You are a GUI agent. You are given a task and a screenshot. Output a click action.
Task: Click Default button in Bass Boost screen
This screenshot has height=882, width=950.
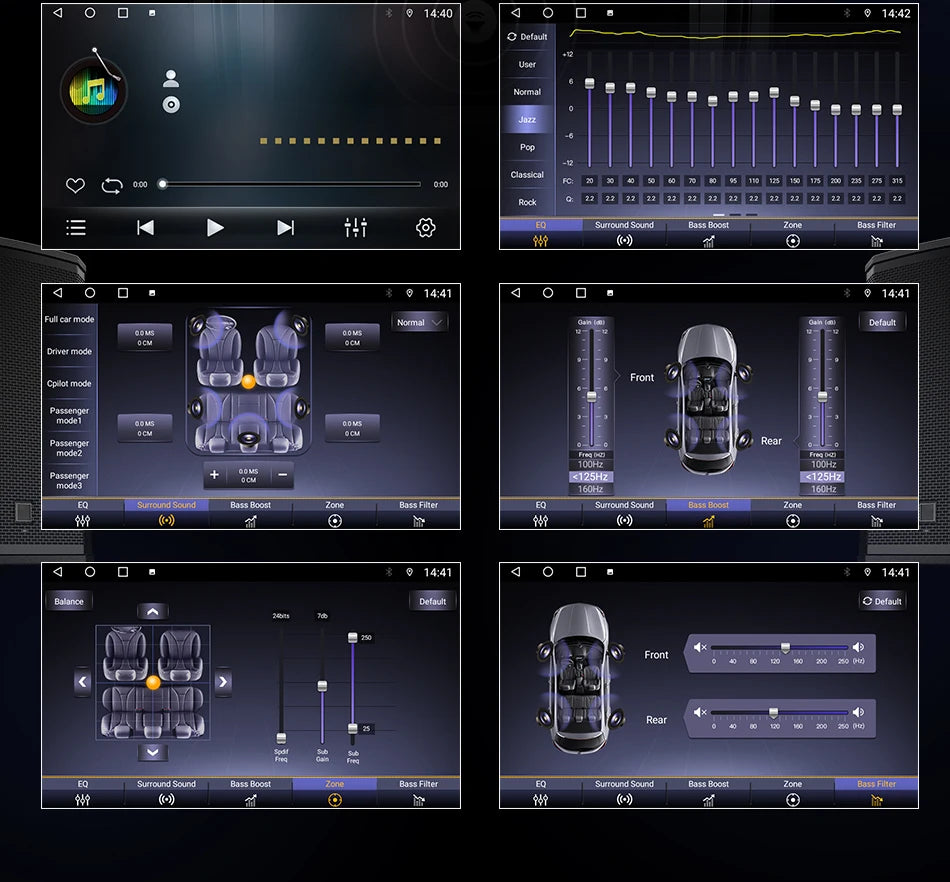(882, 322)
